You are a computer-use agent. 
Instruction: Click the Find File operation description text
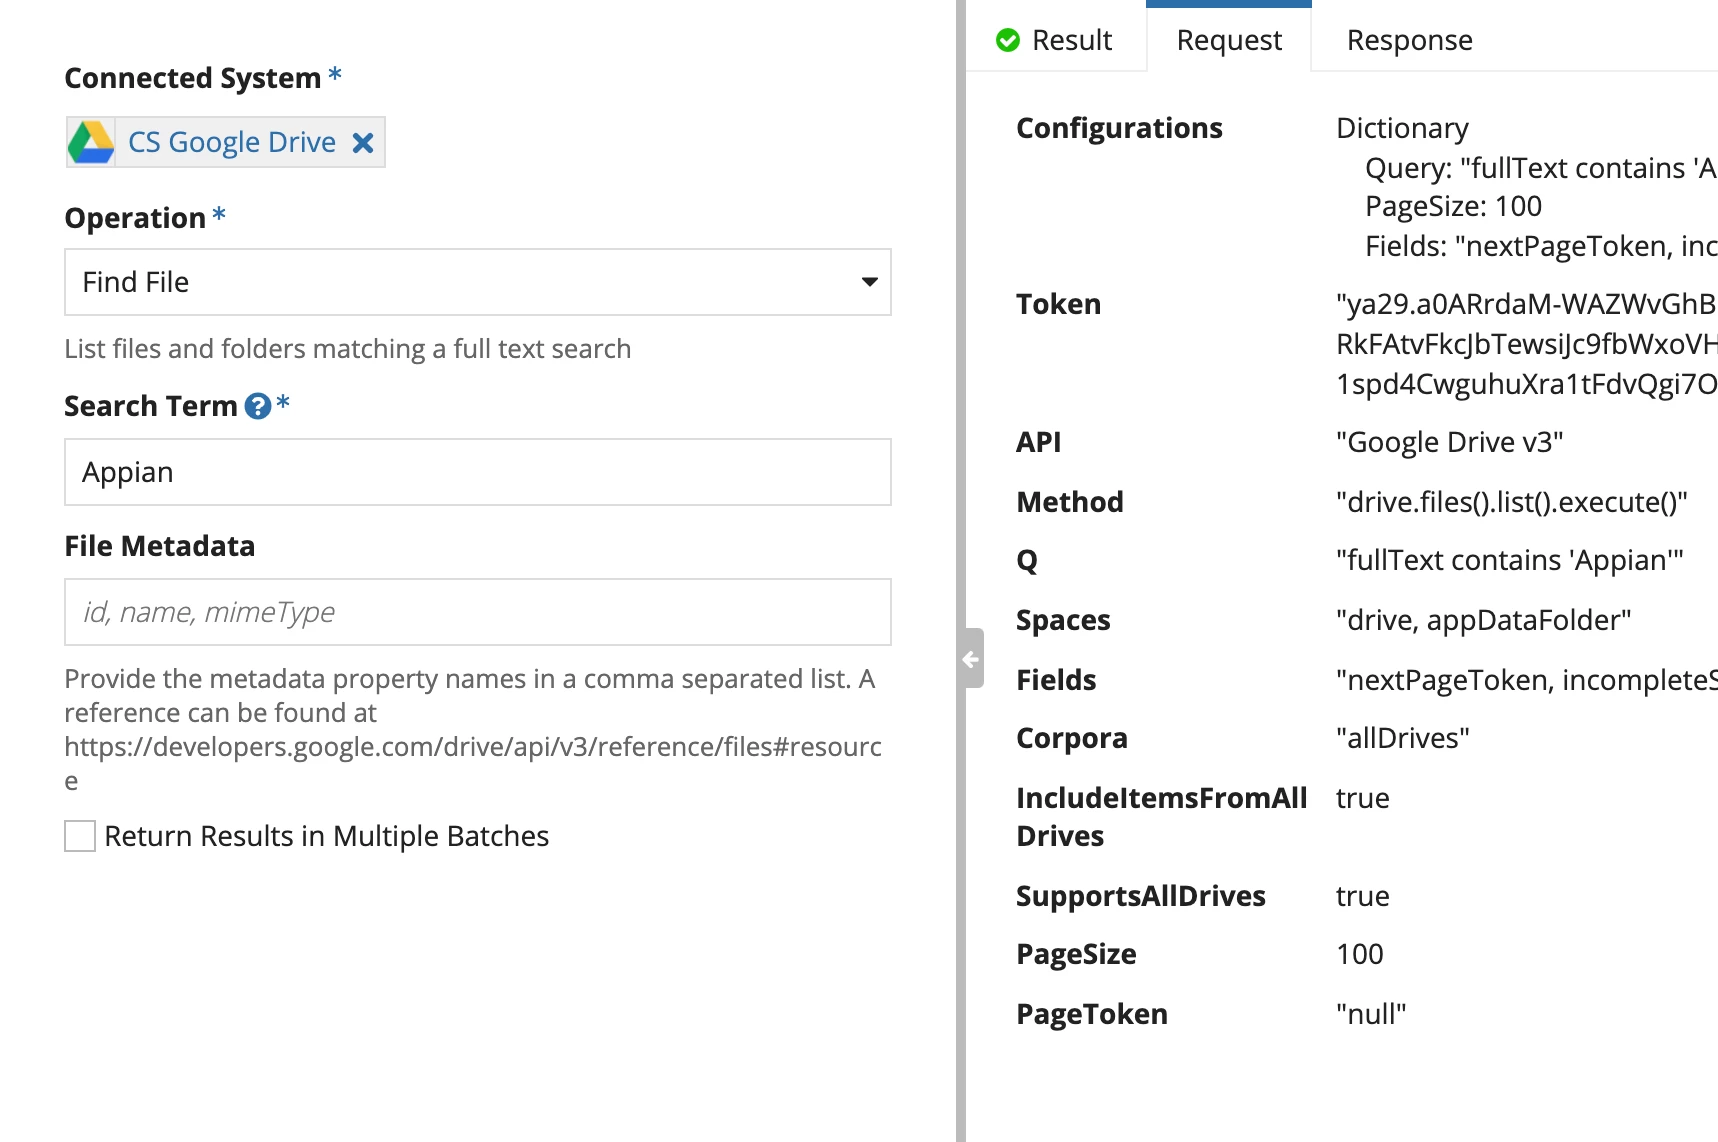point(347,349)
